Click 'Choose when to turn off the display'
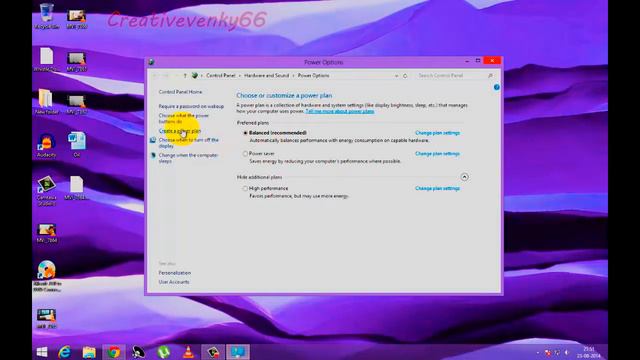The height and width of the screenshot is (360, 640). [189, 143]
